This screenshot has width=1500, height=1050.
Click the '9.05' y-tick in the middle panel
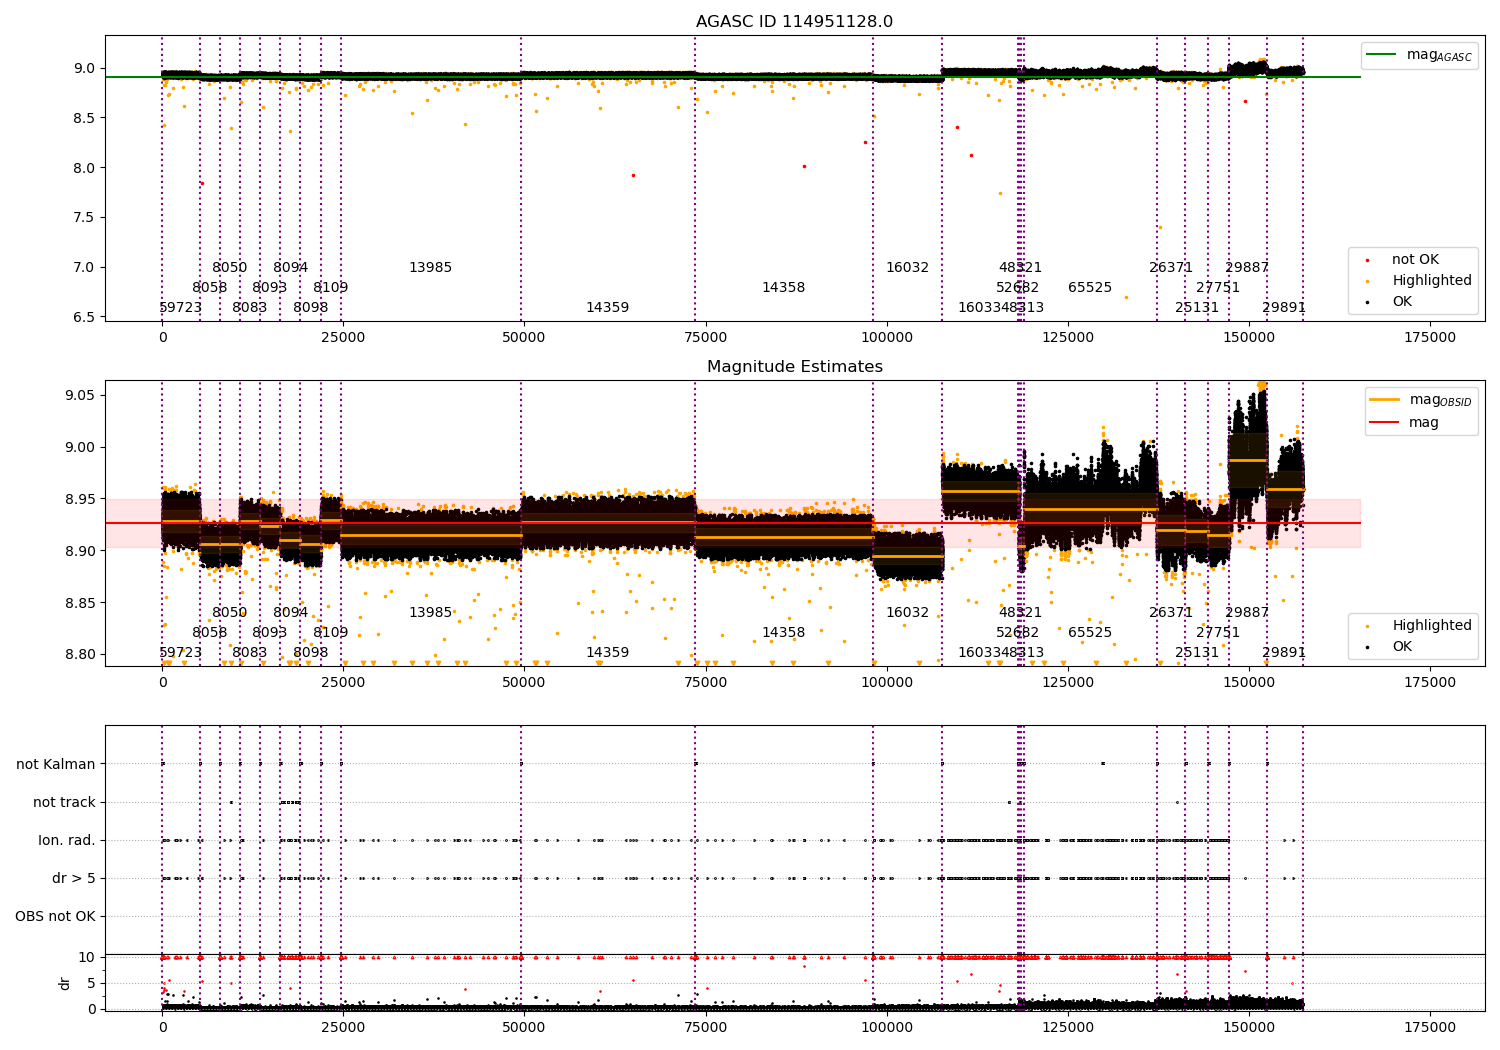coord(81,395)
